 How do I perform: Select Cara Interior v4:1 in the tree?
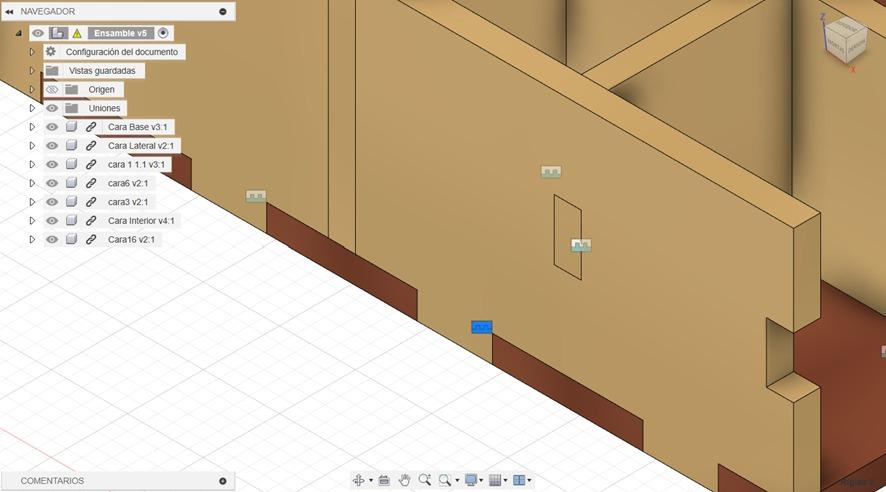click(141, 221)
